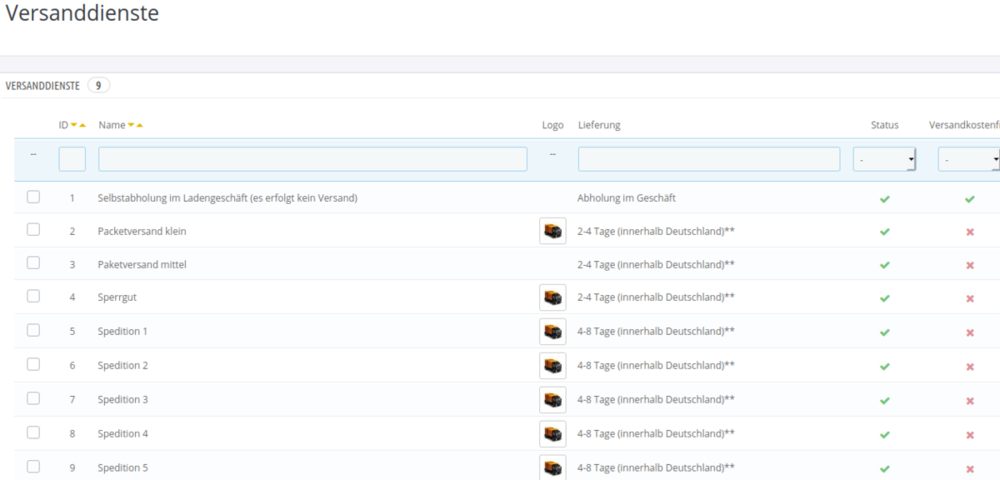The height and width of the screenshot is (480, 1000).
Task: Tick the checkbox next to Spedition 4
Action: pyautogui.click(x=33, y=433)
